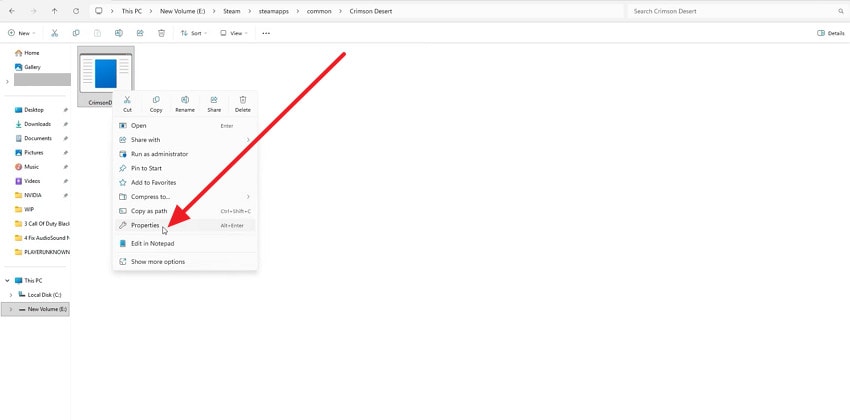Click the Share icon in toolbar
850x420 pixels.
pos(140,33)
